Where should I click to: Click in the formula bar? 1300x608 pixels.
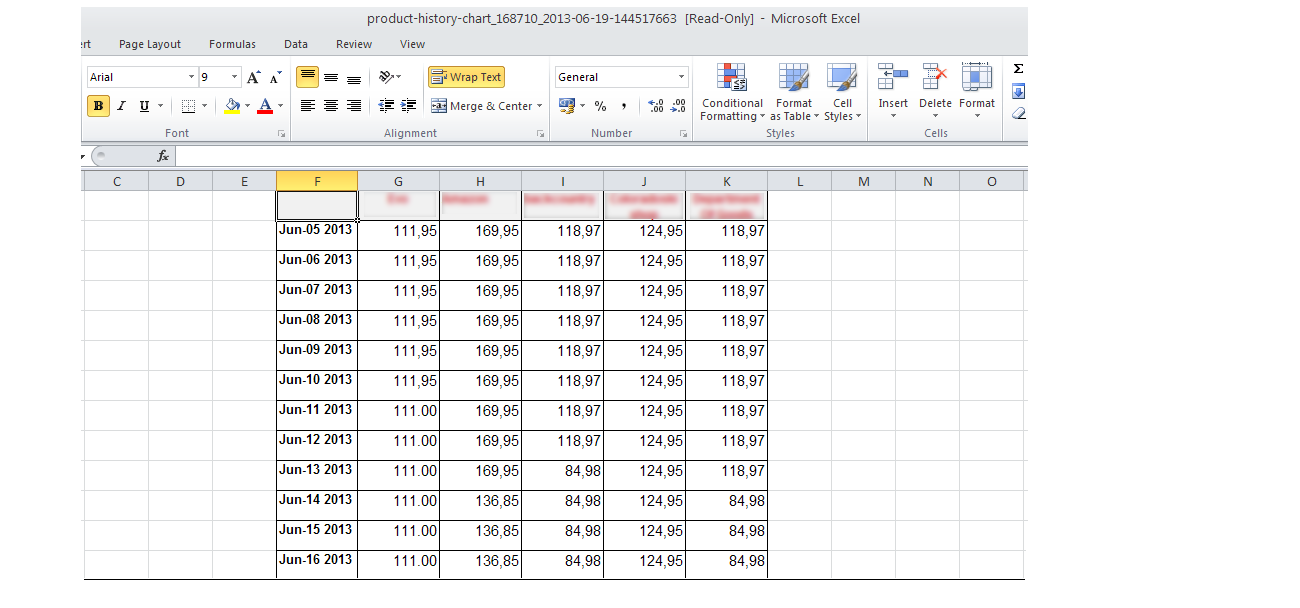click(x=600, y=156)
